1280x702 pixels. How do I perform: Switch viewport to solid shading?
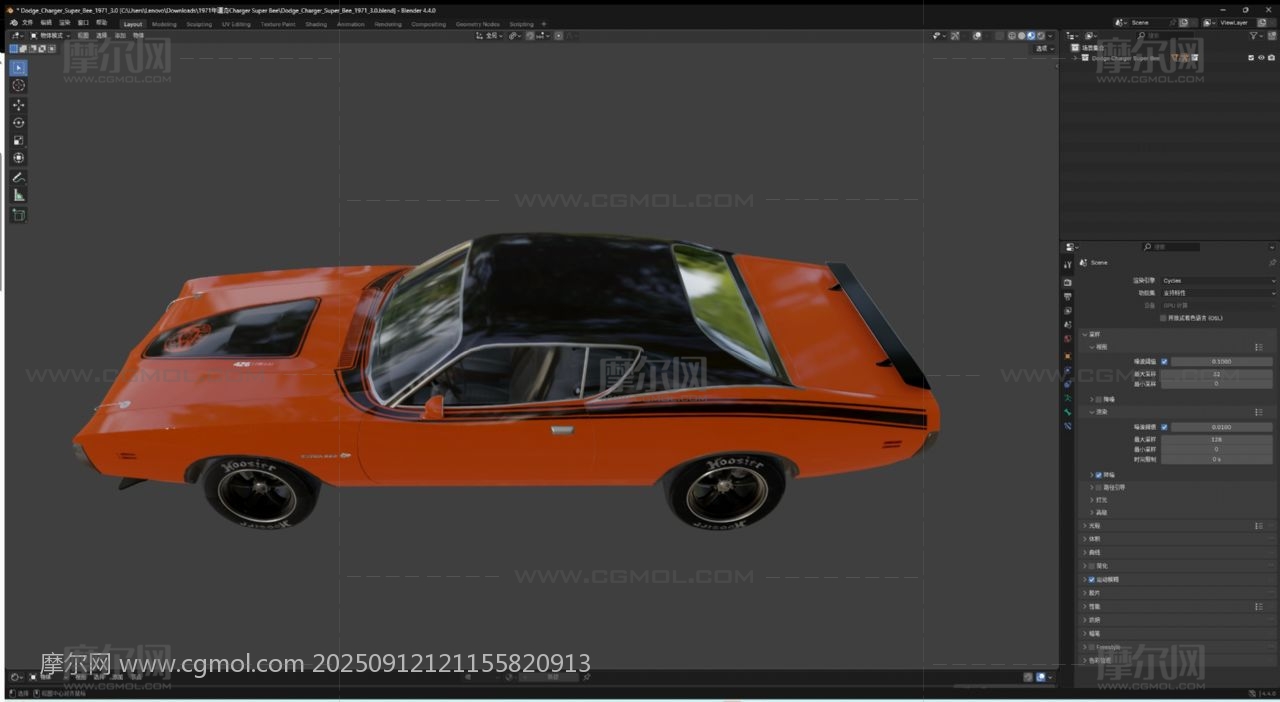click(x=1022, y=36)
